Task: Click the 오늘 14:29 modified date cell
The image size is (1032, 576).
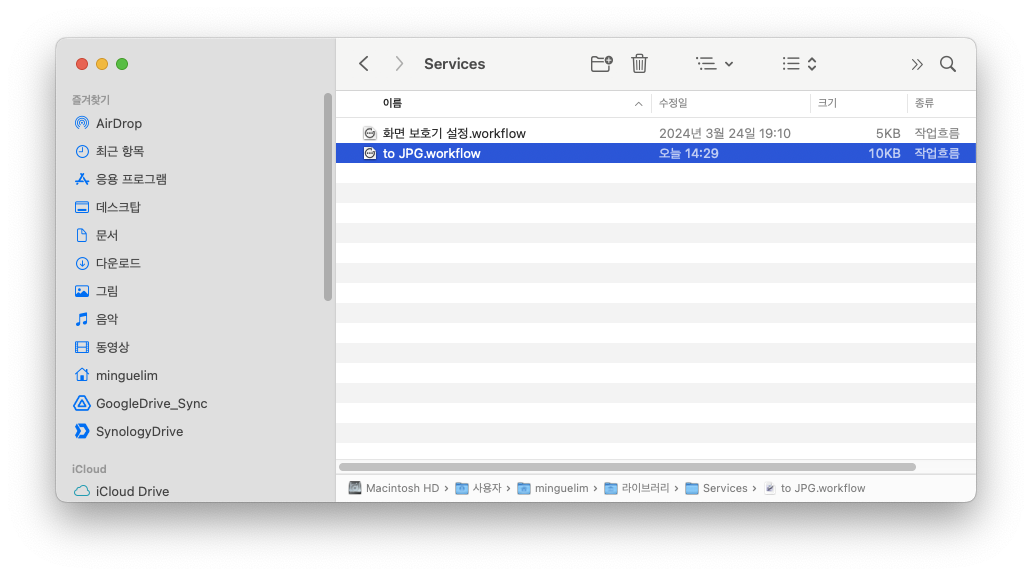Action: click(x=688, y=153)
